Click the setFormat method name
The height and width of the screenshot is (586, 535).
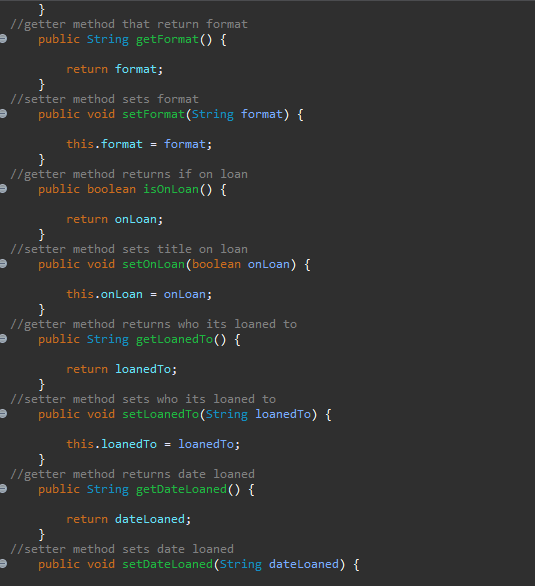(x=154, y=114)
